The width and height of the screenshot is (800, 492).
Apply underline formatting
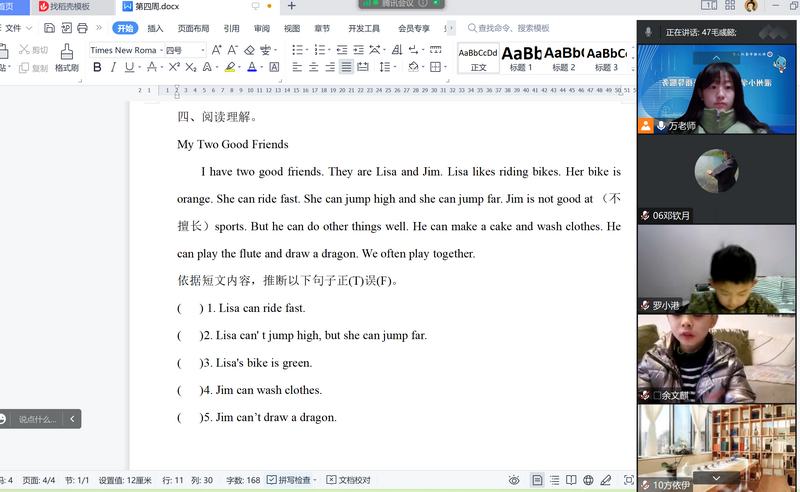click(x=129, y=67)
